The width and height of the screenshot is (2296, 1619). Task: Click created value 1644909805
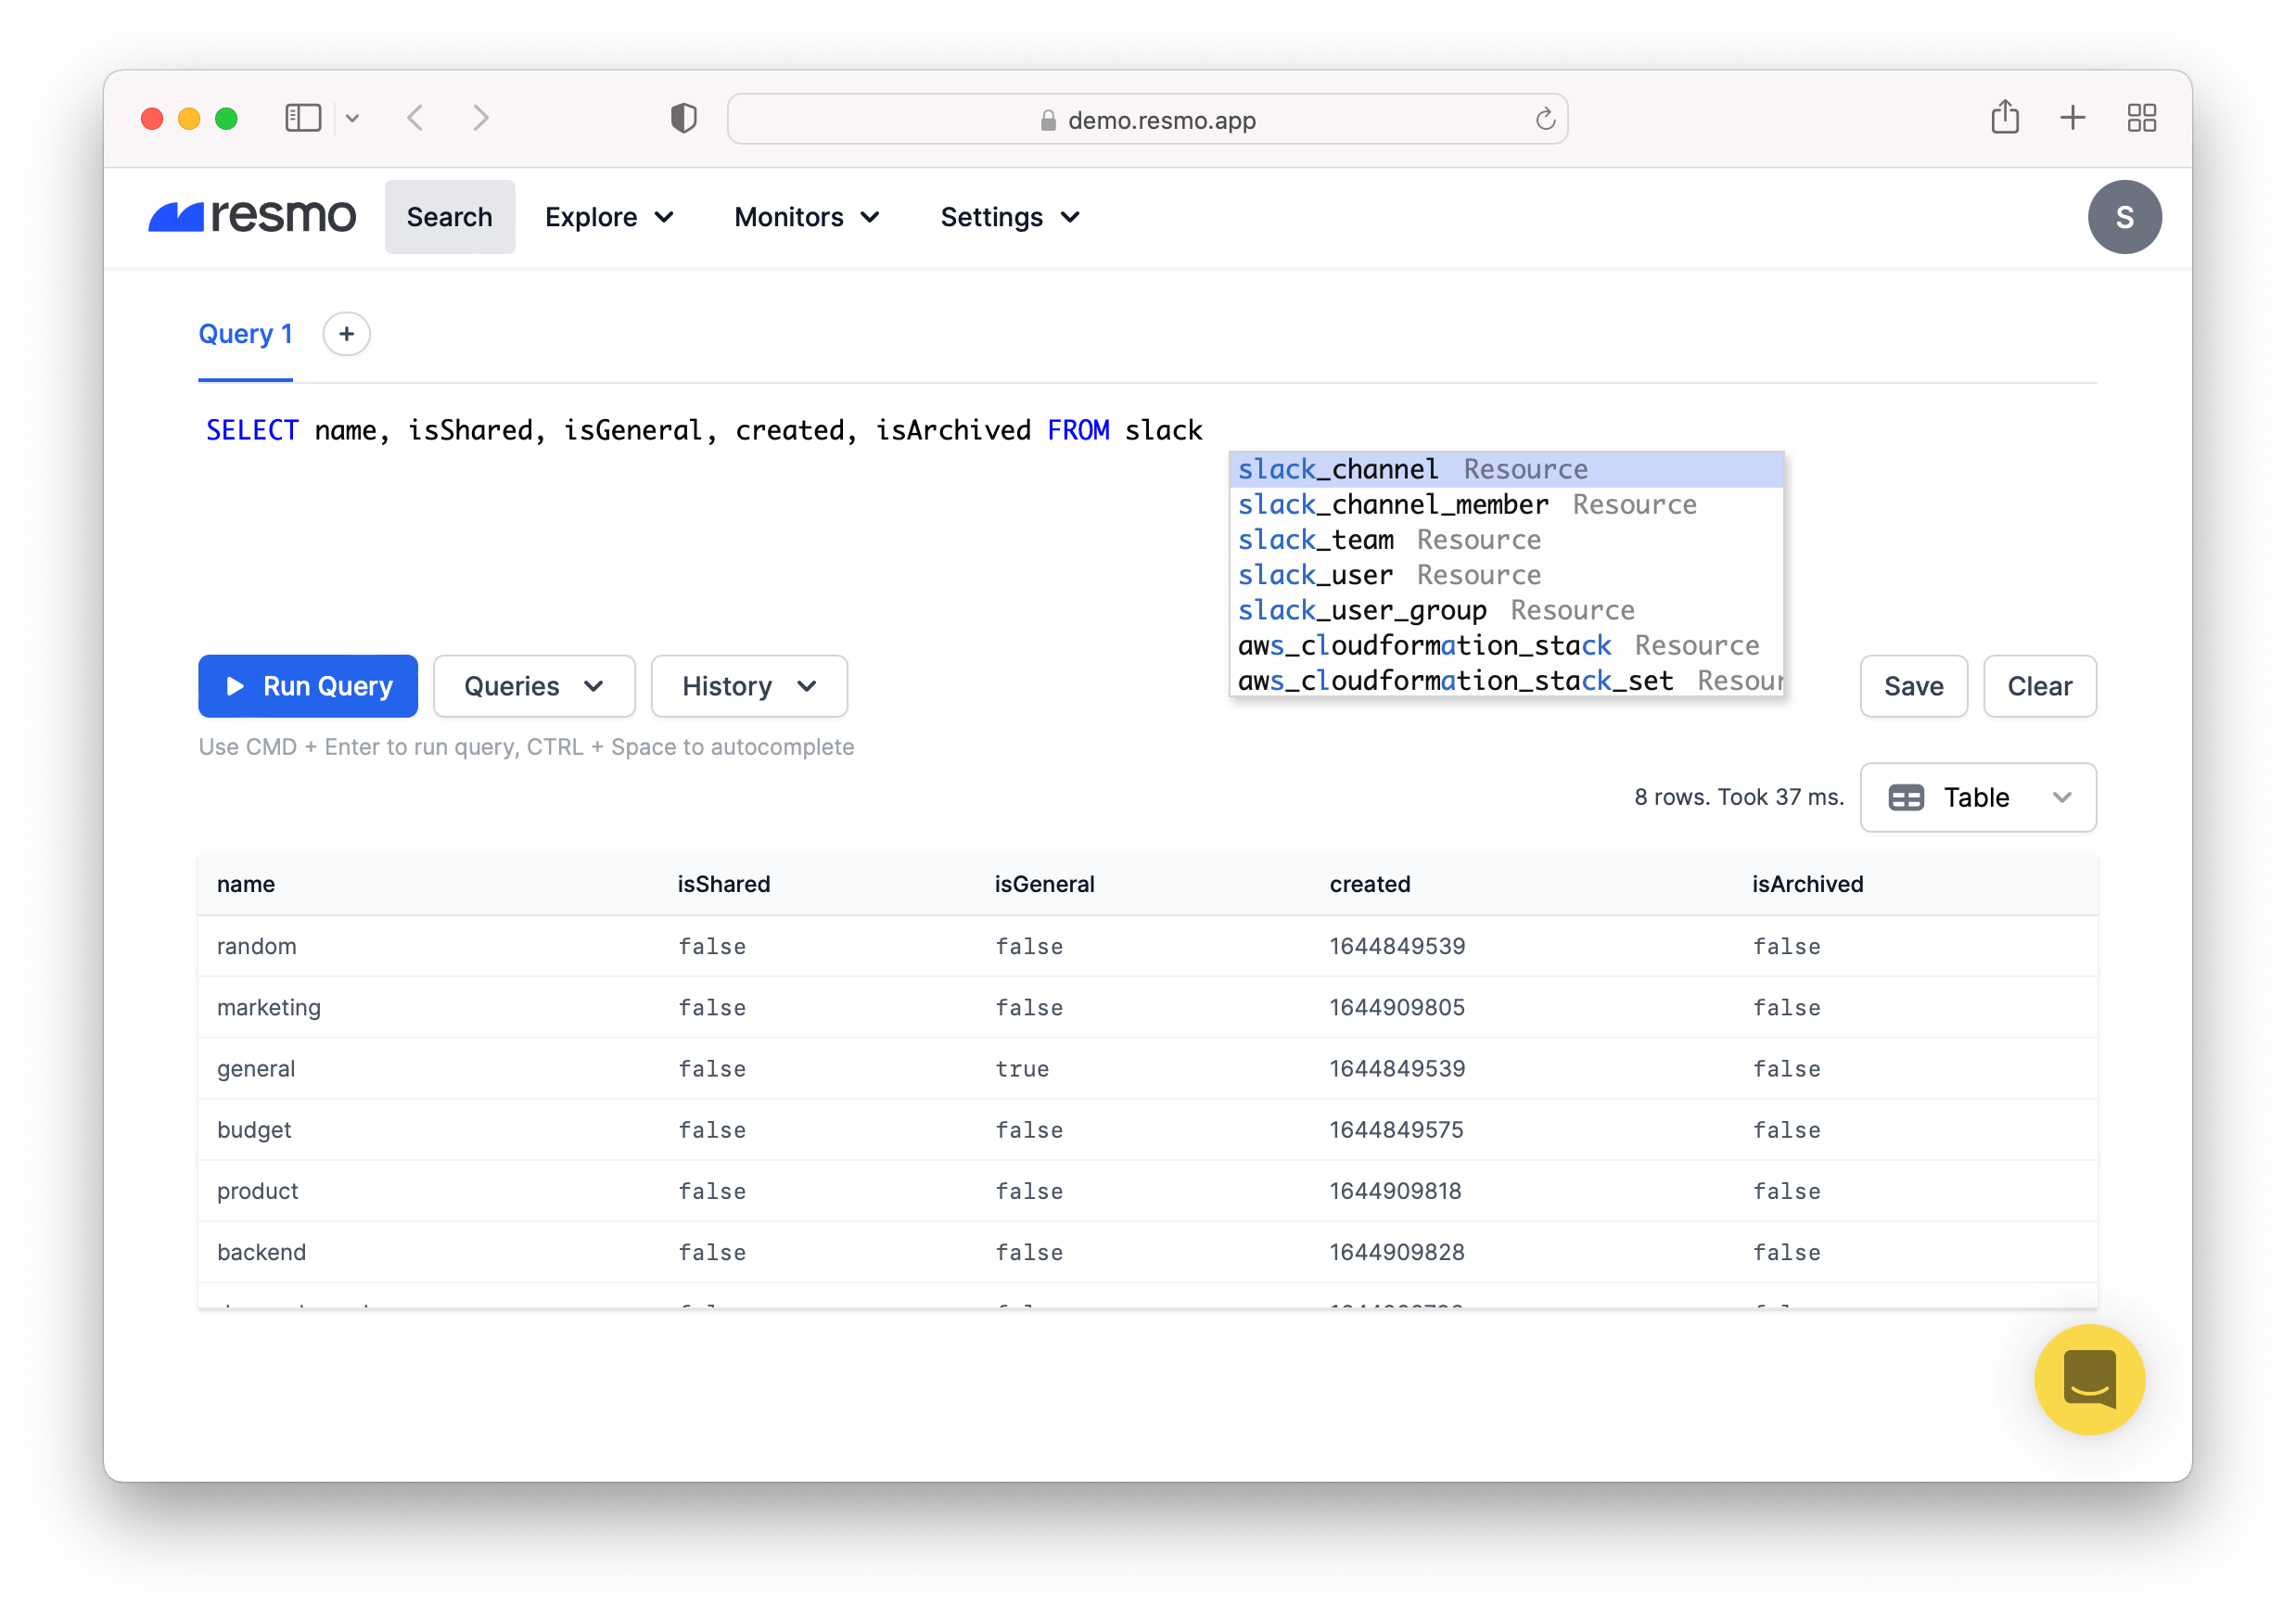(1396, 1007)
